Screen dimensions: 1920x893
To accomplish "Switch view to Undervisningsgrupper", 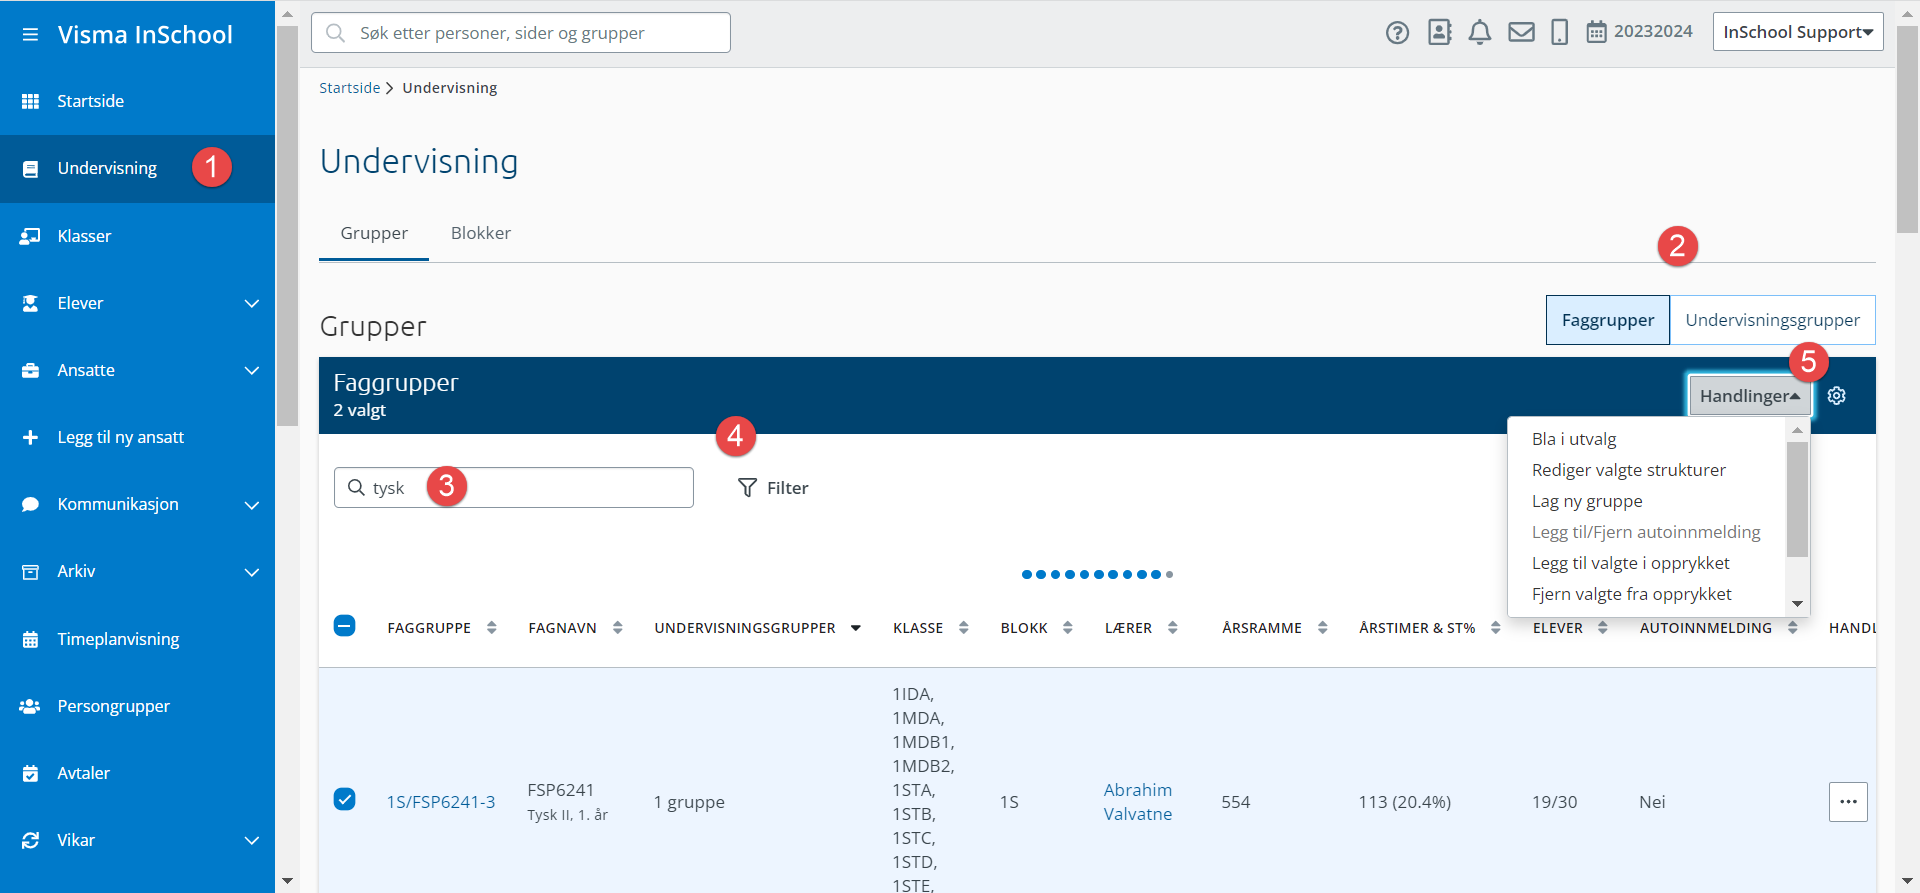I will click(x=1772, y=320).
